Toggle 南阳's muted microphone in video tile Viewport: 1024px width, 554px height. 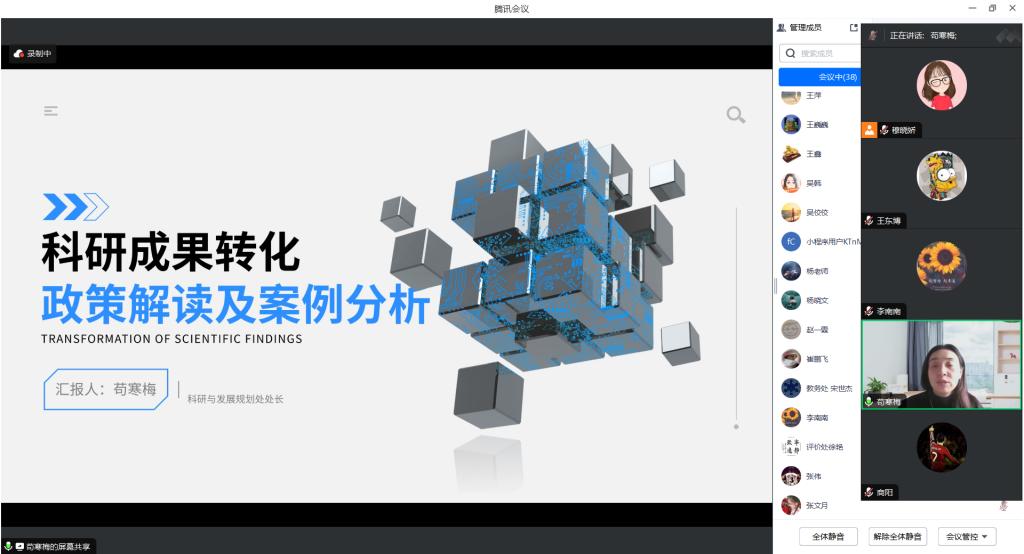pos(869,492)
